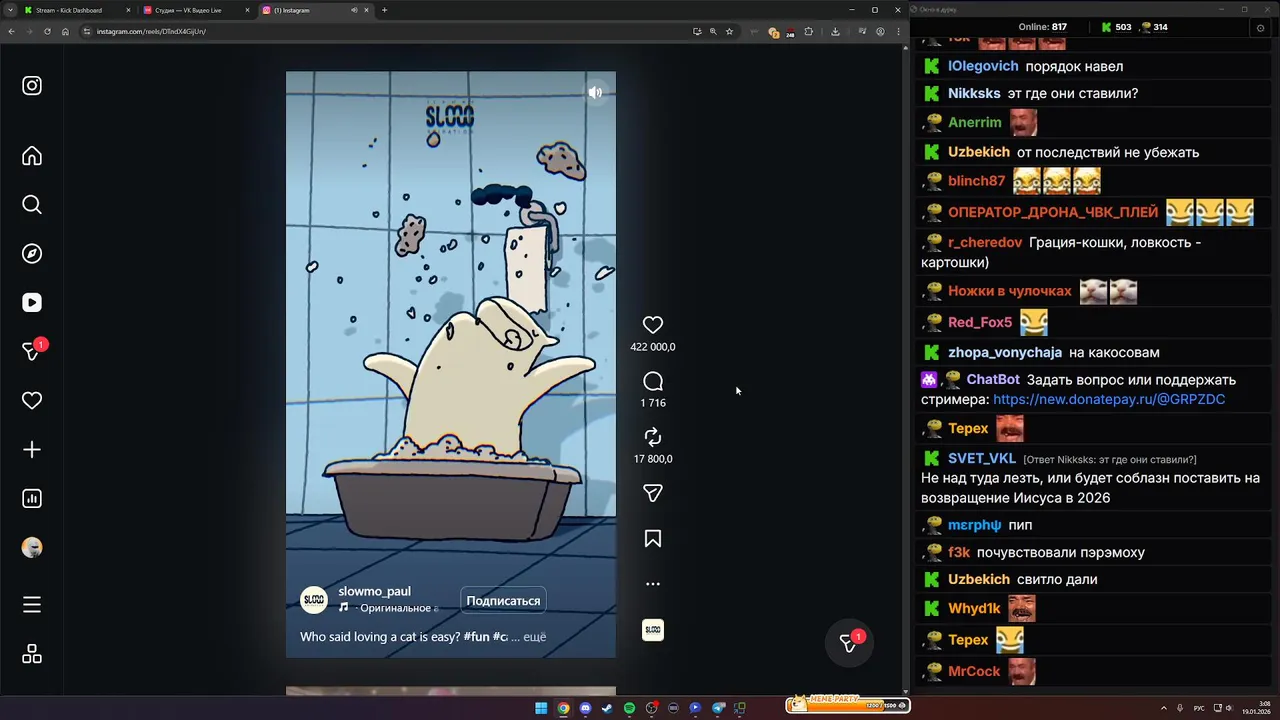Click username lOlegovich in chat

click(x=983, y=66)
